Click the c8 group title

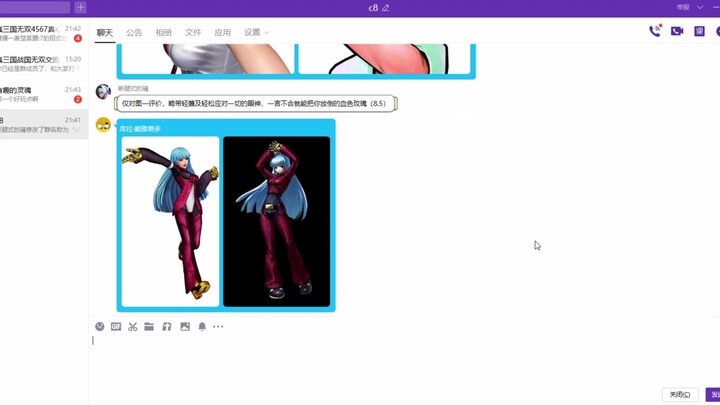point(373,8)
